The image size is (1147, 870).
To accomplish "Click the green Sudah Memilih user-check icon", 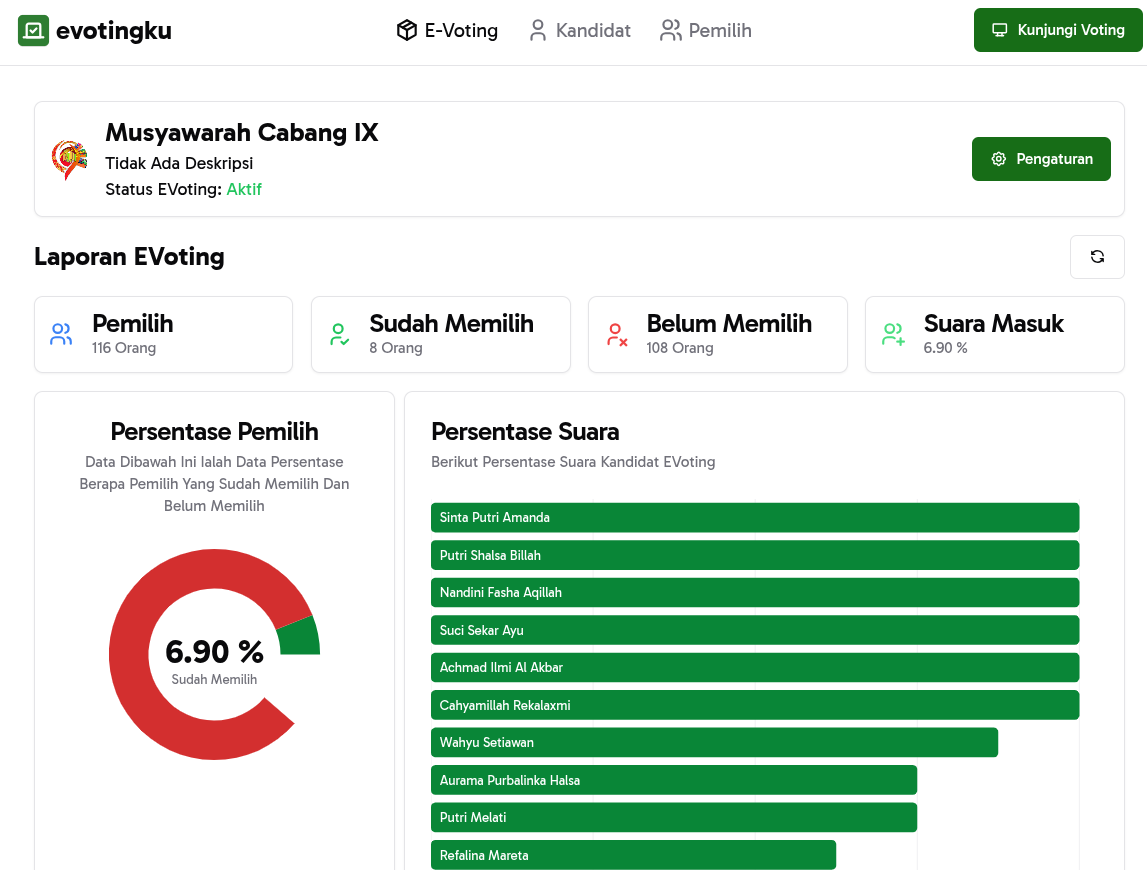I will coord(339,334).
